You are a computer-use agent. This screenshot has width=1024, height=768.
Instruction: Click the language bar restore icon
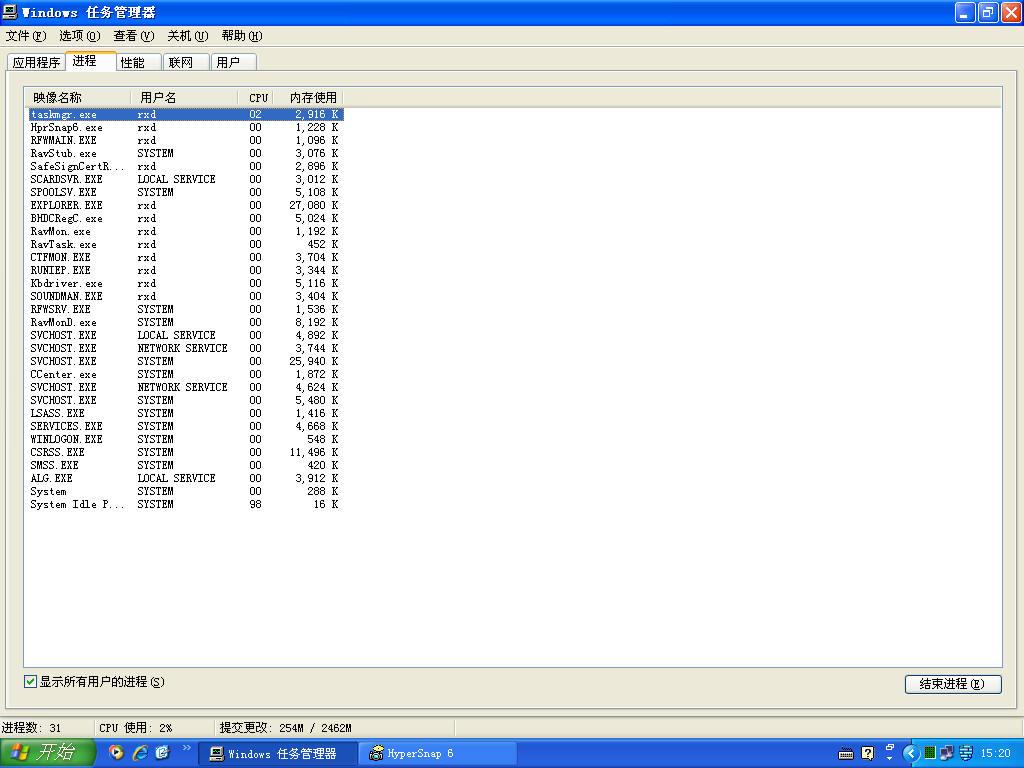point(889,747)
